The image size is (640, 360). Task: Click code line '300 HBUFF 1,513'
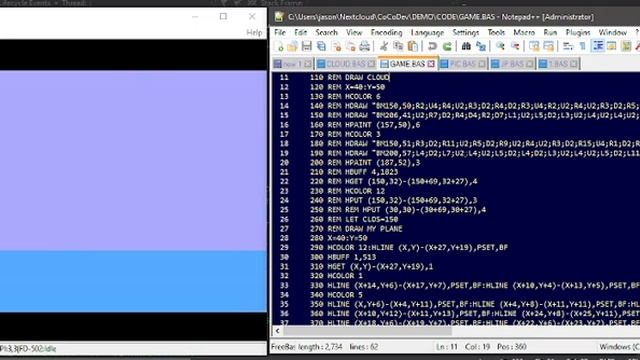pyautogui.click(x=343, y=257)
